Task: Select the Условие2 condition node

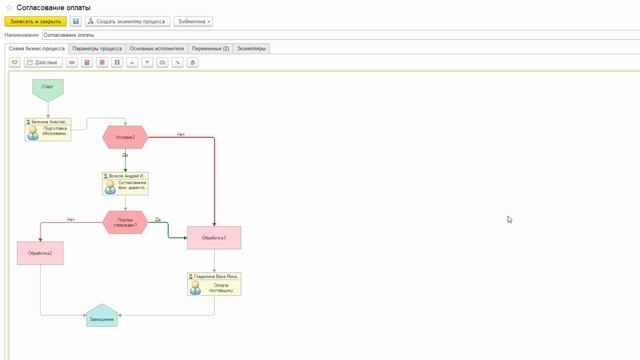Action: coord(125,138)
